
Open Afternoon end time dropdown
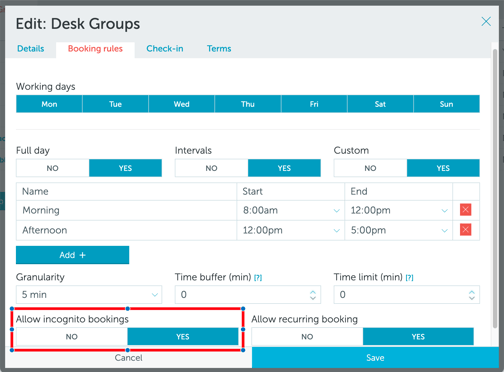399,230
